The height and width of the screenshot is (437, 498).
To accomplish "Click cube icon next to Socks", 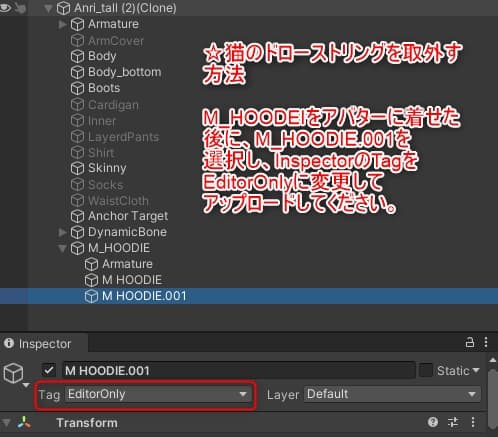I will pyautogui.click(x=77, y=184).
